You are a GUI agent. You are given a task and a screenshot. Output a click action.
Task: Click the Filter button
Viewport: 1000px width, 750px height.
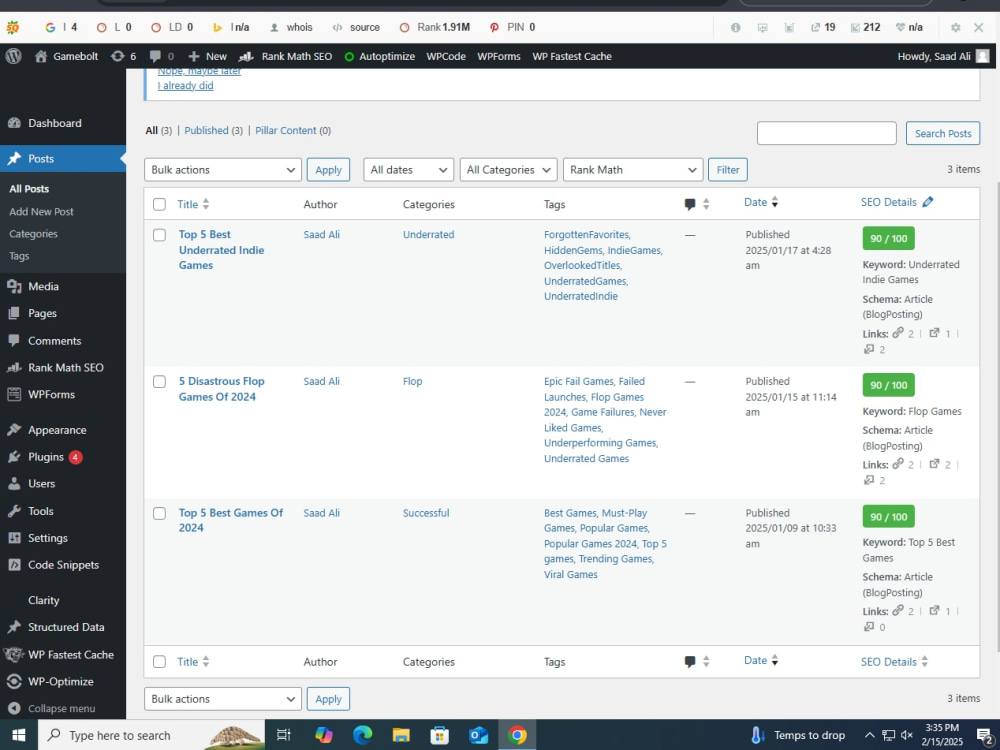tap(728, 170)
